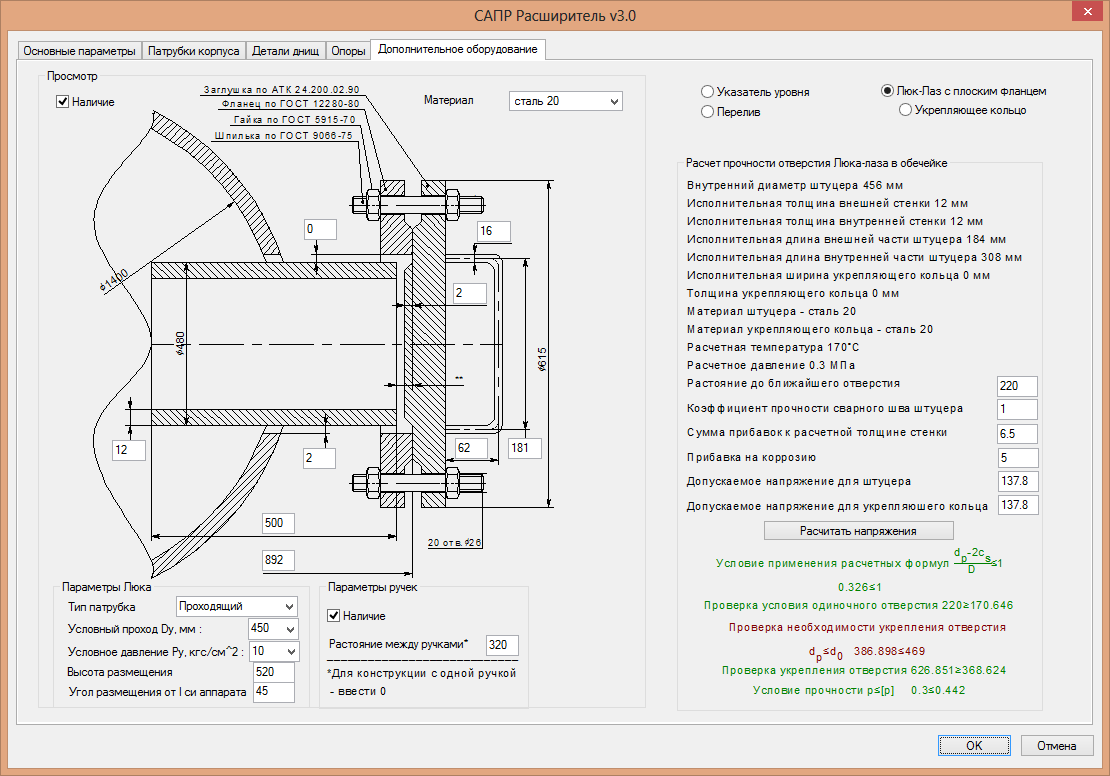The width and height of the screenshot is (1110, 776).
Task: Edit the Прибавка на коррозию field
Action: tap(1017, 457)
